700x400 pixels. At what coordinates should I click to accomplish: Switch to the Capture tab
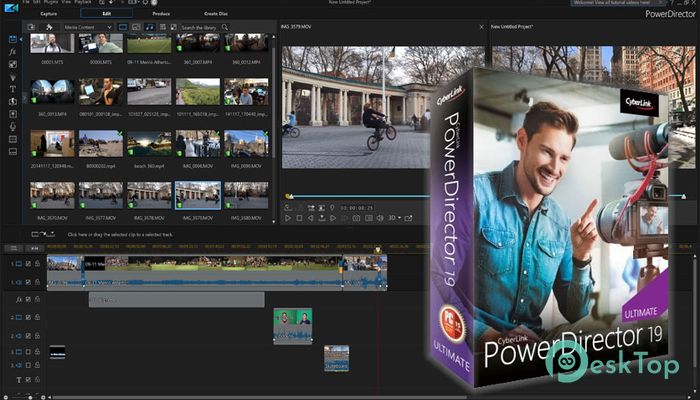[x=49, y=14]
